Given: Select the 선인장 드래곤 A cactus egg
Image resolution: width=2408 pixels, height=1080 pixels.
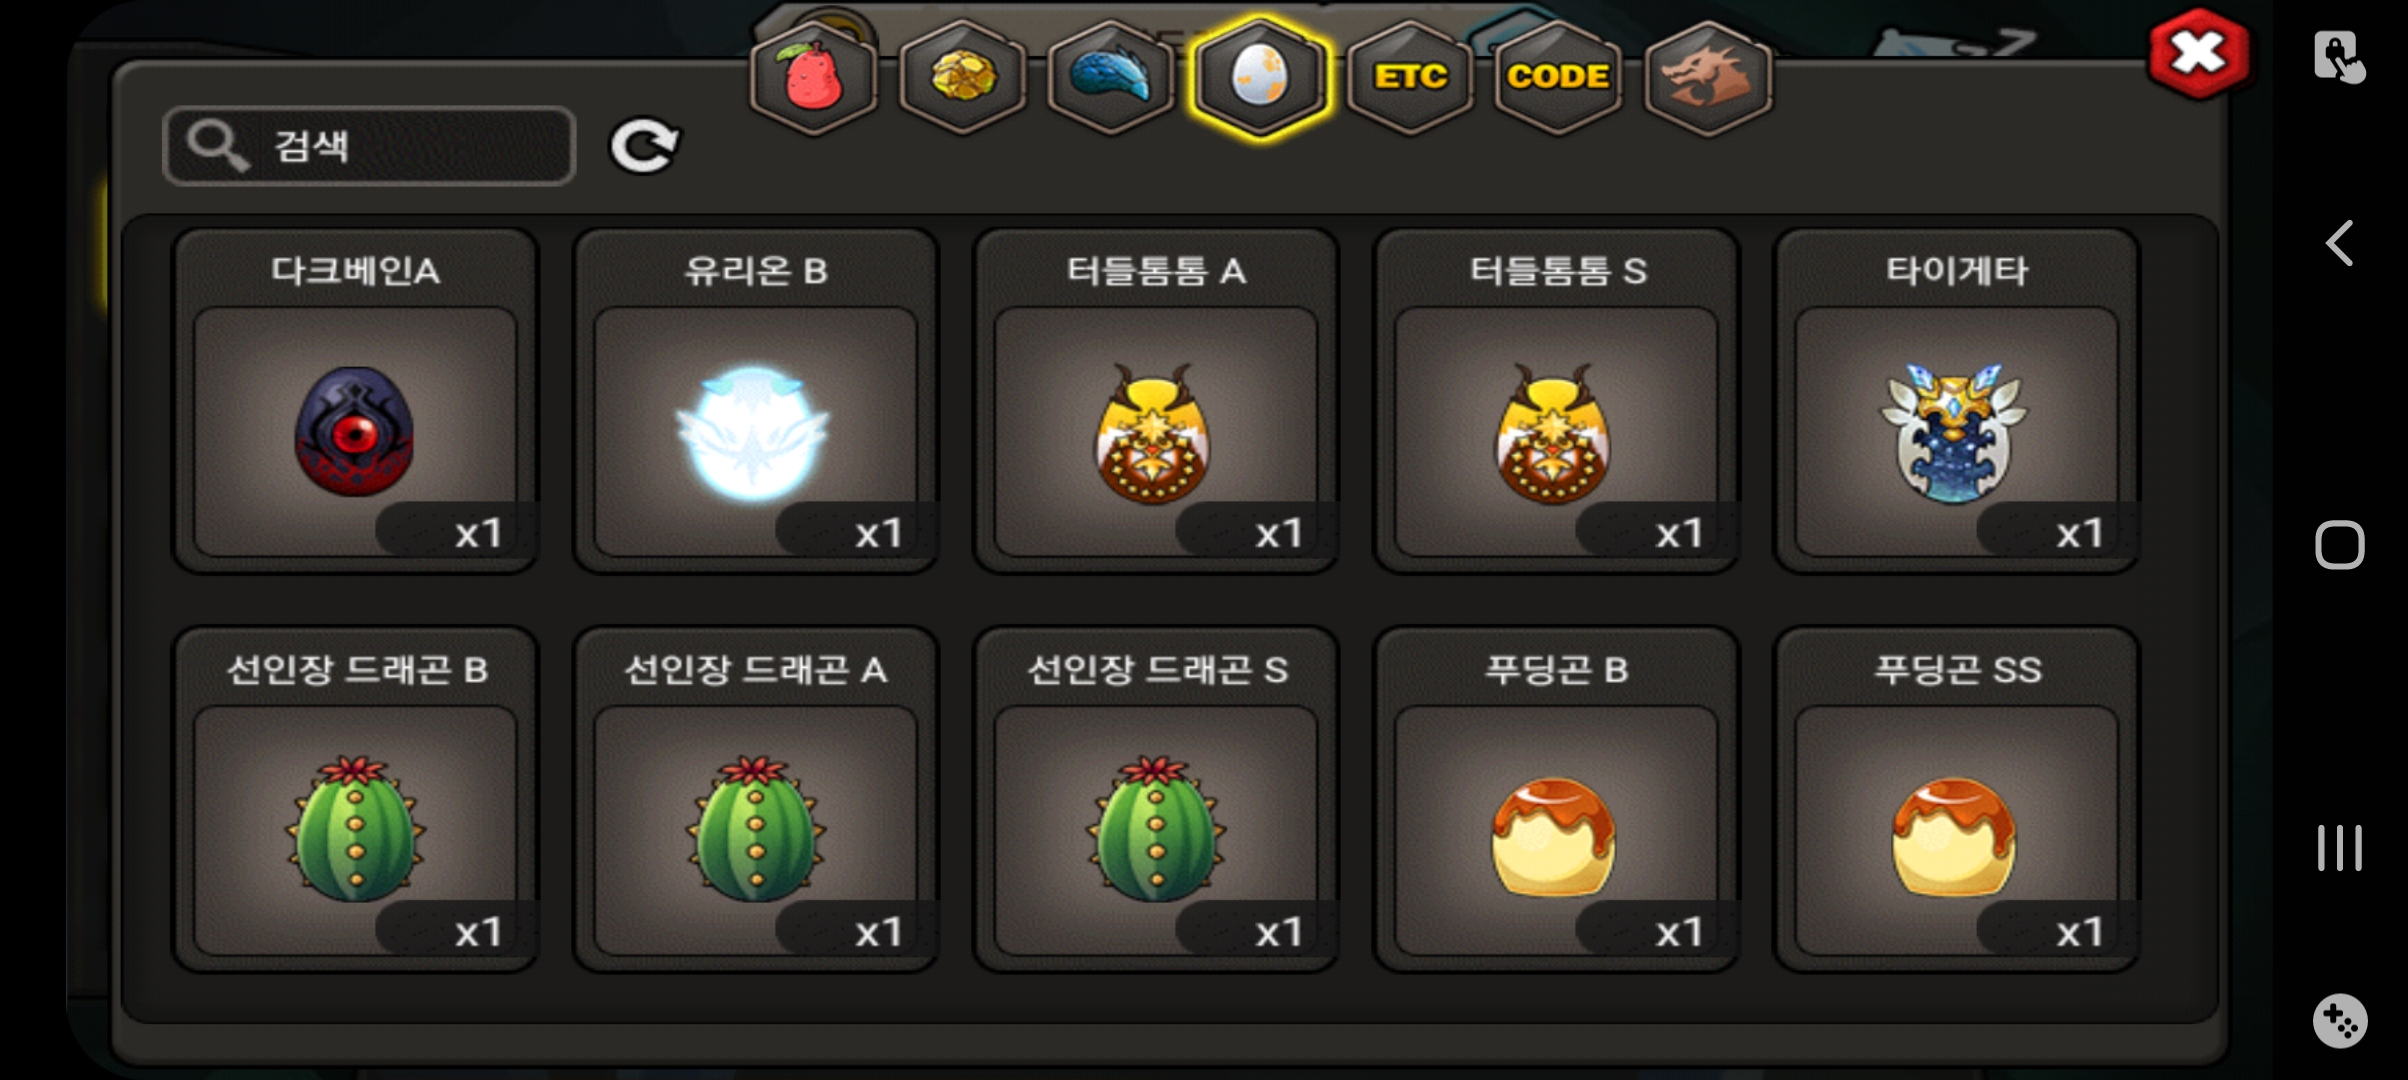Looking at the screenshot, I should tap(756, 800).
